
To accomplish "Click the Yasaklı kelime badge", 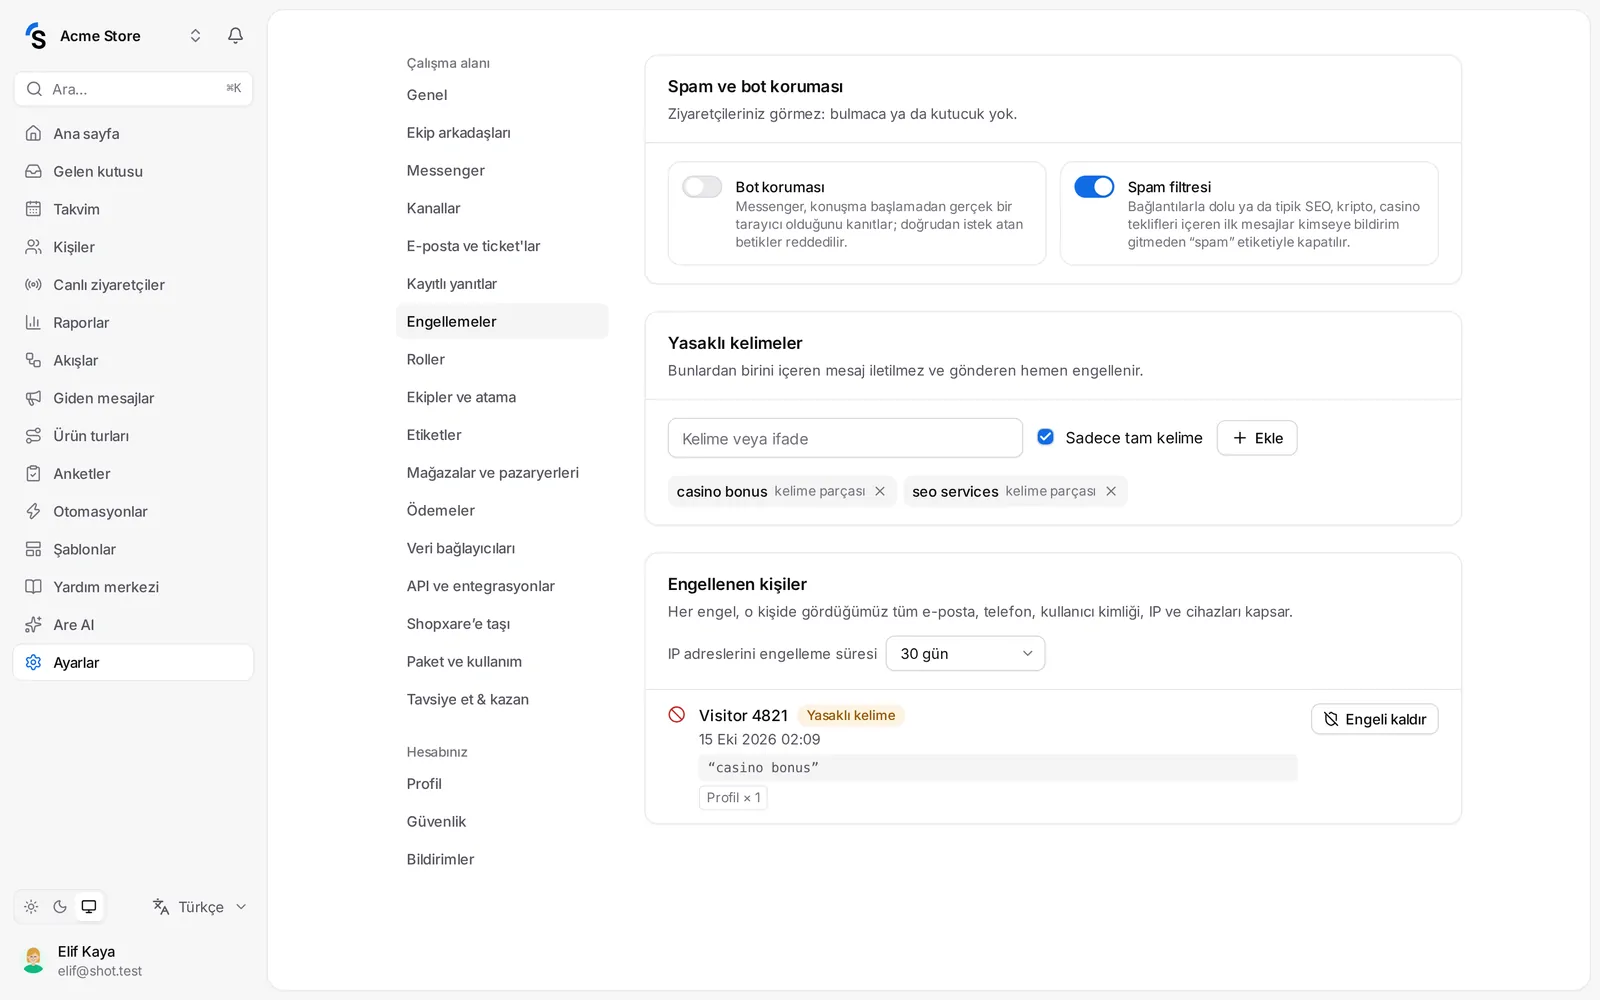I will pyautogui.click(x=851, y=715).
